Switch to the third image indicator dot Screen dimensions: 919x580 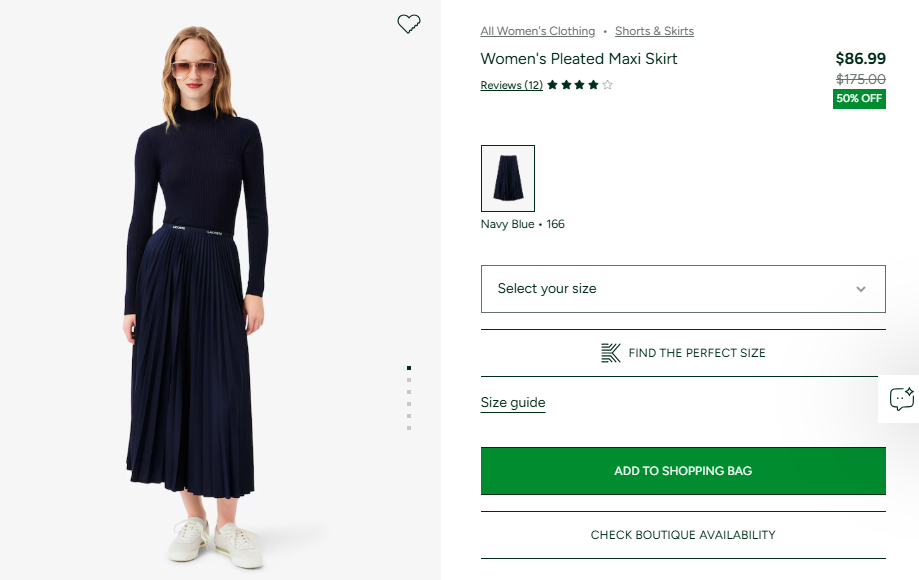coord(409,392)
